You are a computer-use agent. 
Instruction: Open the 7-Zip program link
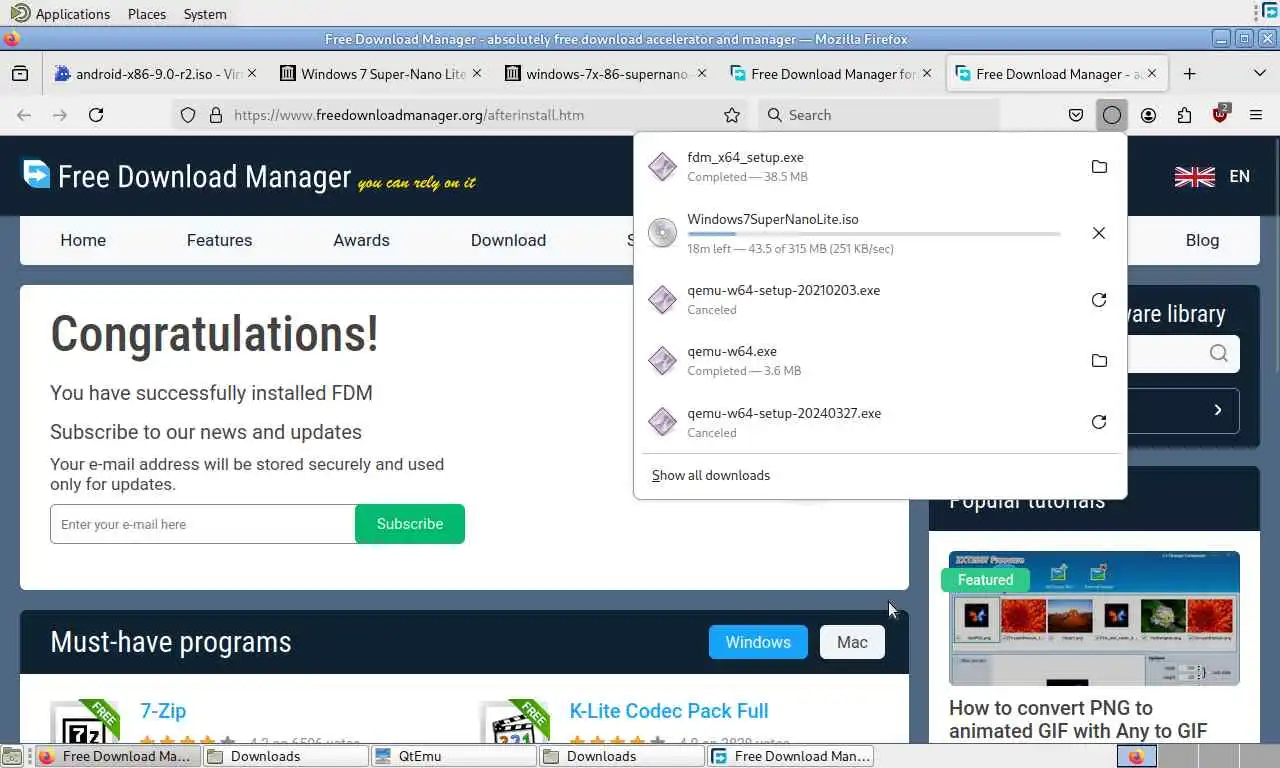[x=163, y=711]
